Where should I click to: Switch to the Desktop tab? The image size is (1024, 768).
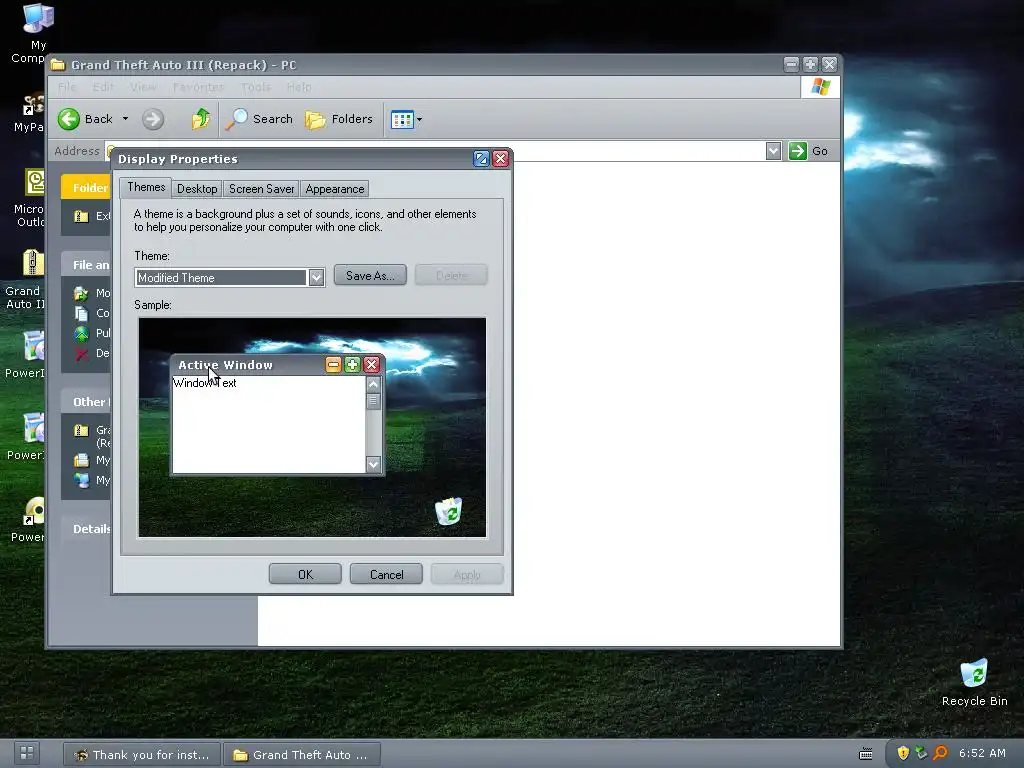(197, 189)
